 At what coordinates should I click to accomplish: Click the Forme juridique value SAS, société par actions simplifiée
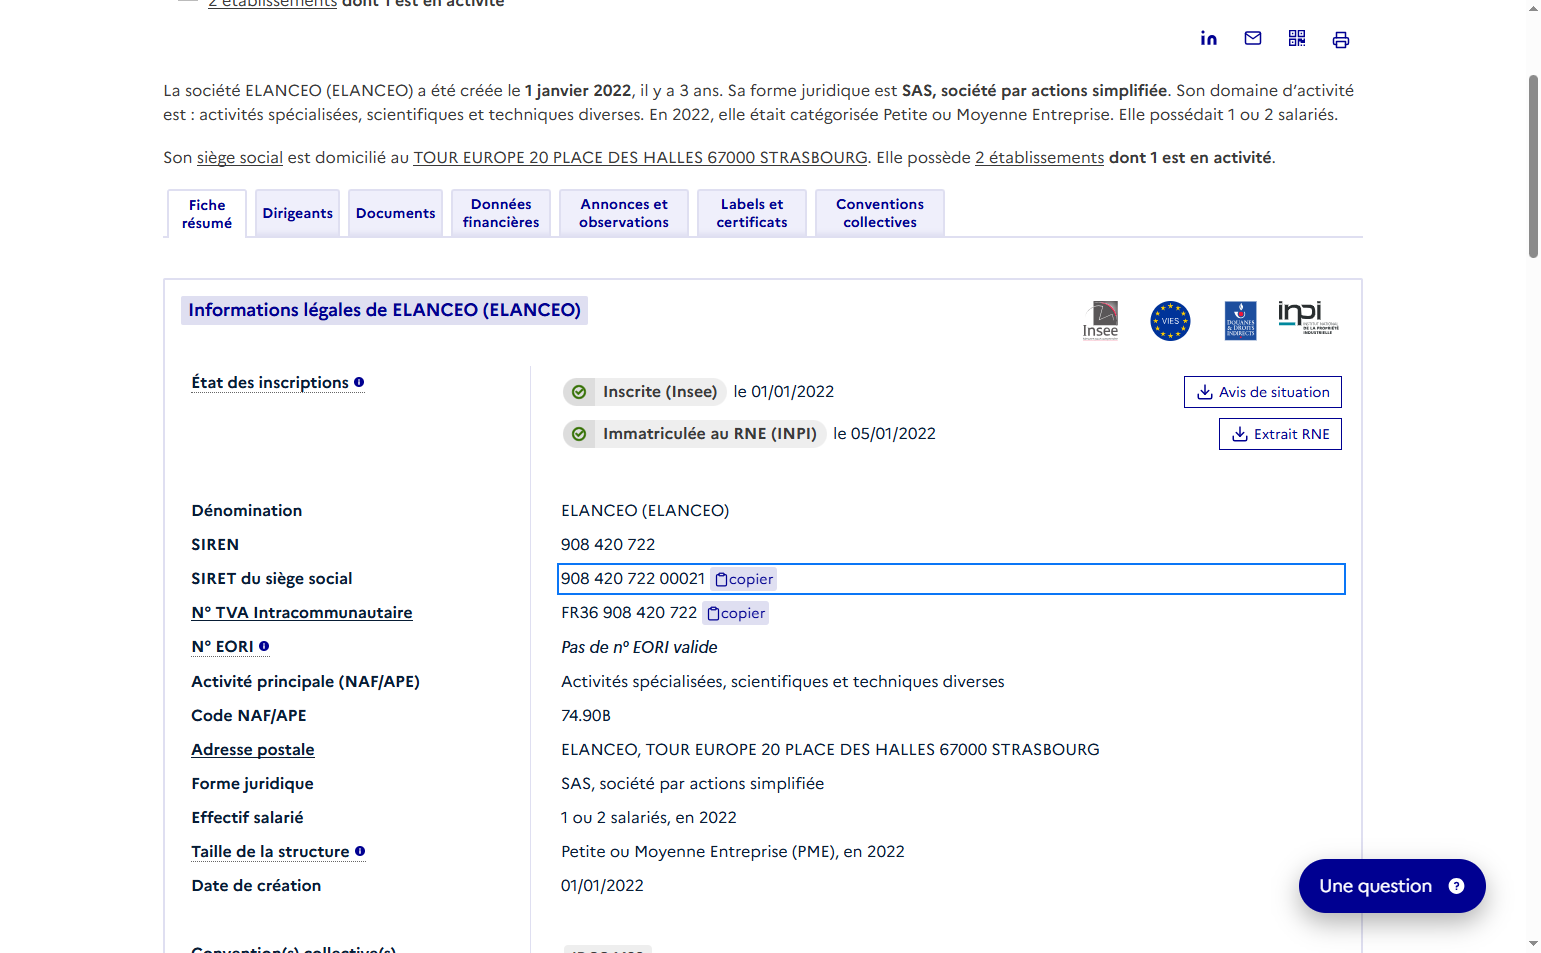[693, 784]
